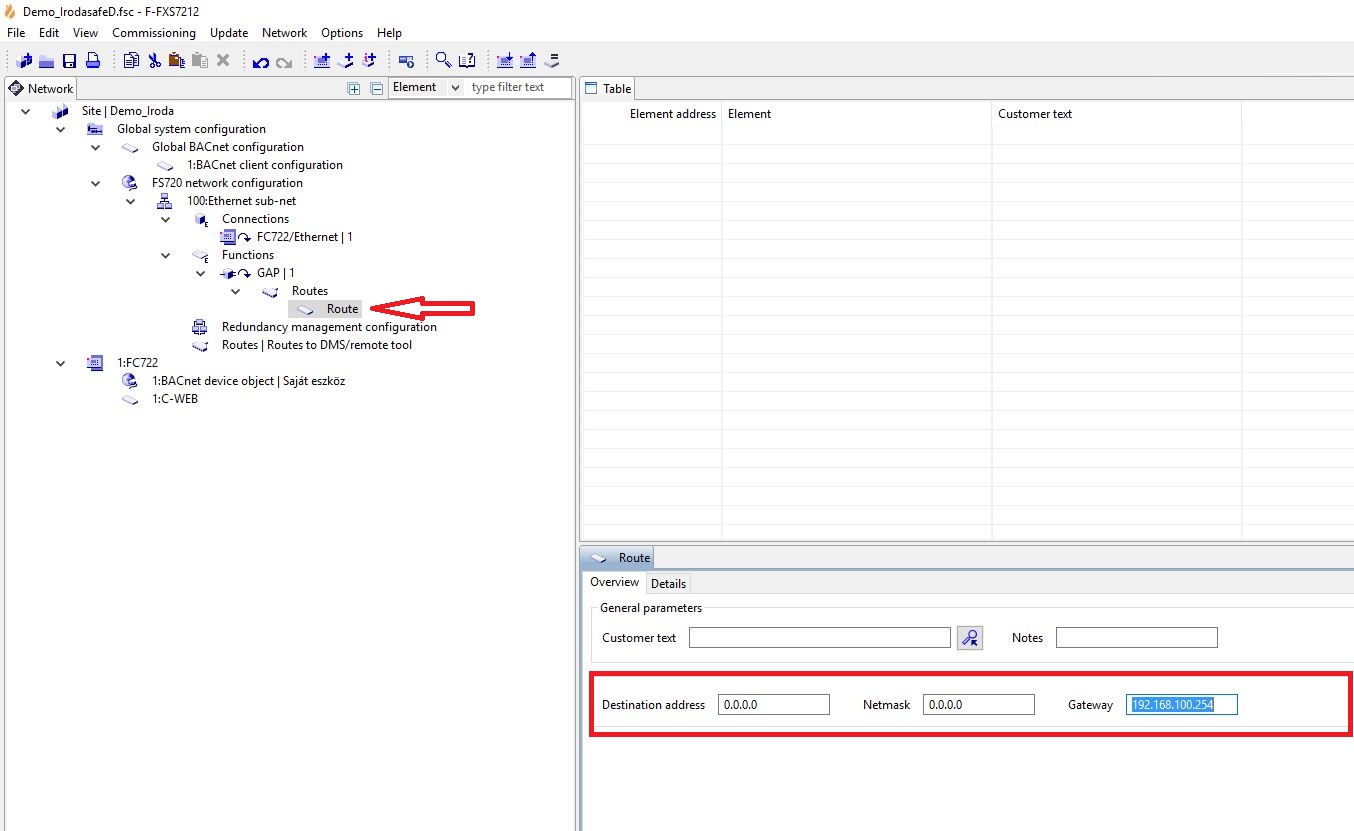1354x831 pixels.
Task: Select Redundancy management configuration in the tree
Action: tap(328, 327)
